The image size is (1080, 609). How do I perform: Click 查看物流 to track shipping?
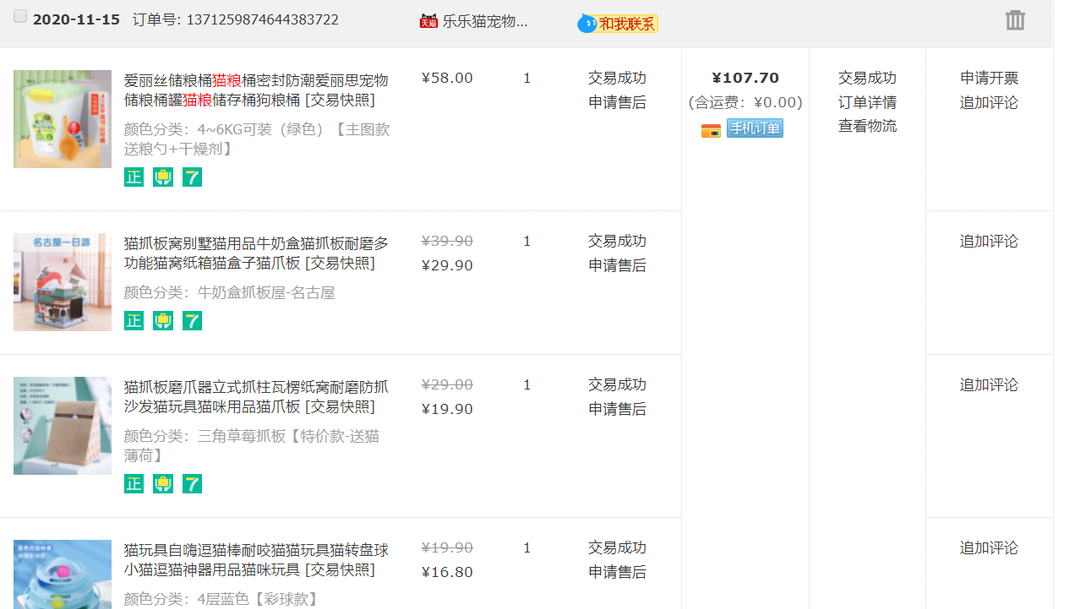(x=867, y=126)
